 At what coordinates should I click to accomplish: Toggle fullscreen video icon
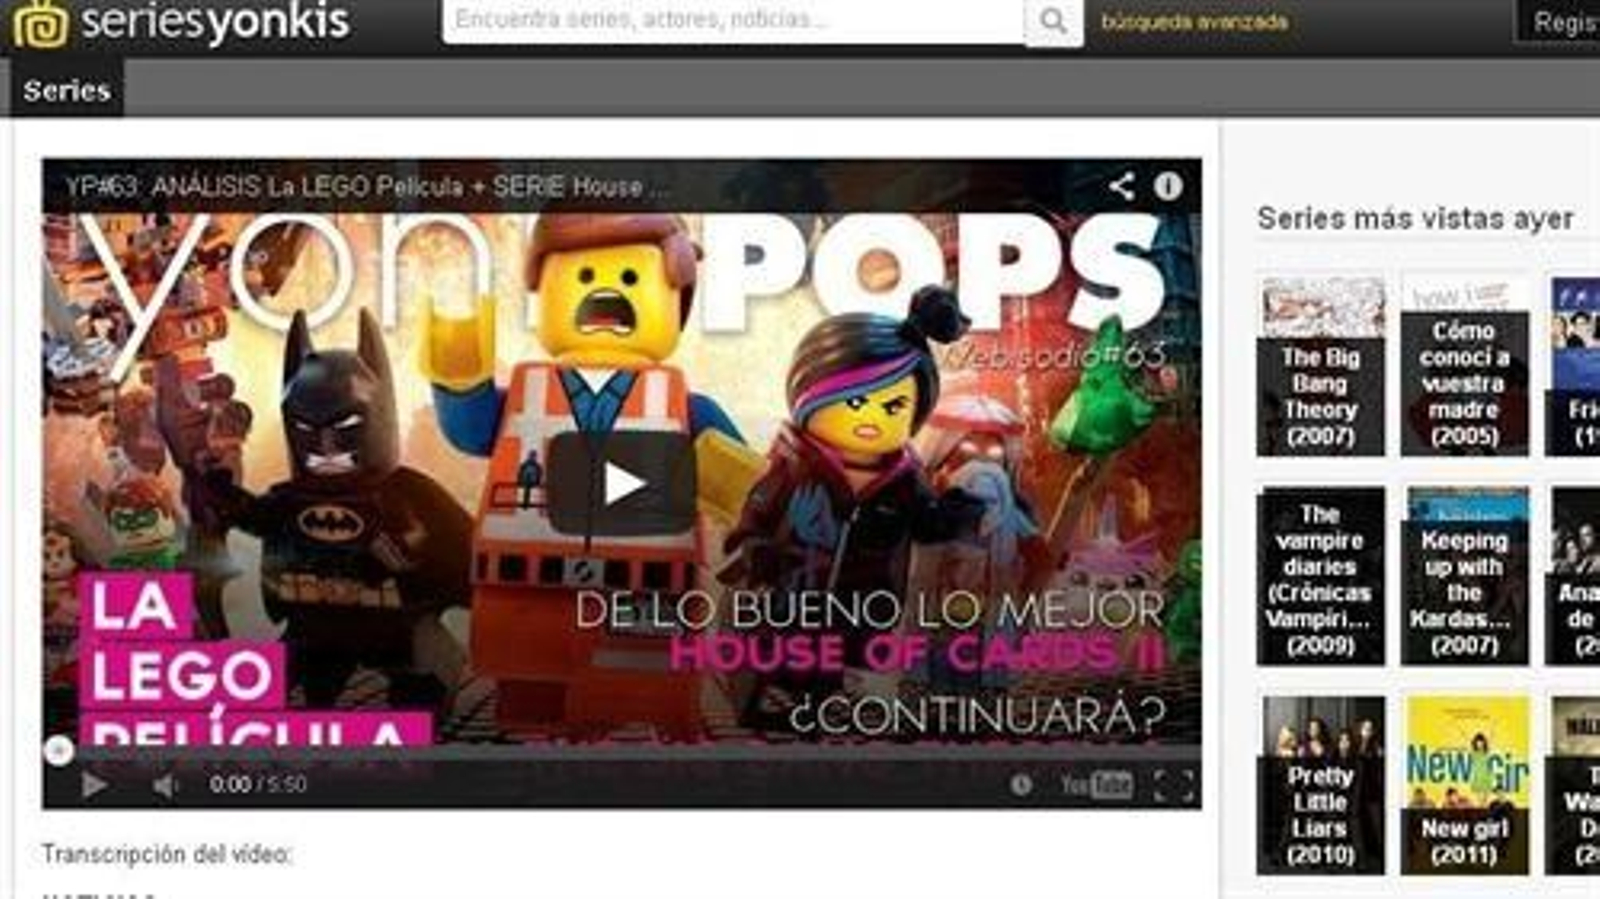(x=1174, y=785)
